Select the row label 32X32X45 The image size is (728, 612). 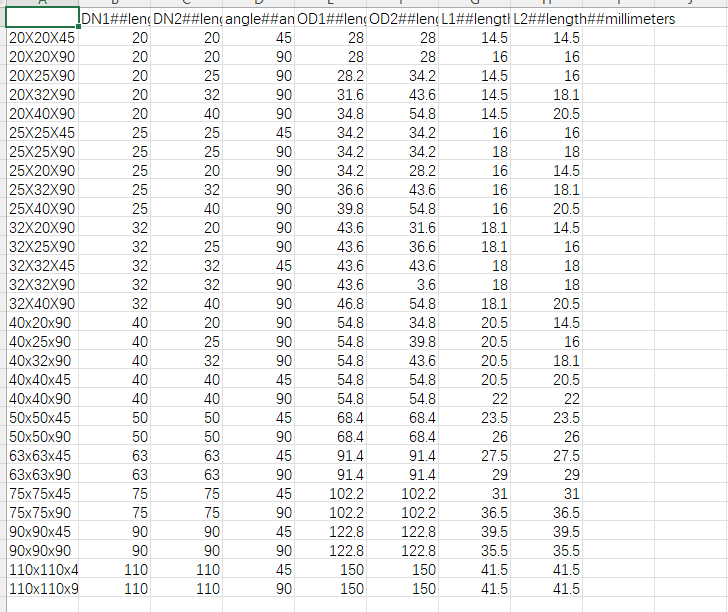pos(40,266)
